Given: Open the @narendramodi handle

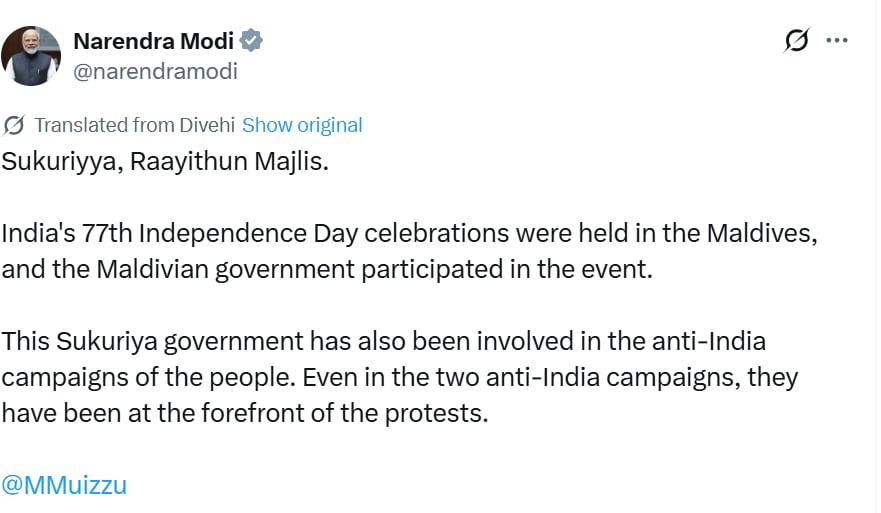Looking at the screenshot, I should (155, 71).
